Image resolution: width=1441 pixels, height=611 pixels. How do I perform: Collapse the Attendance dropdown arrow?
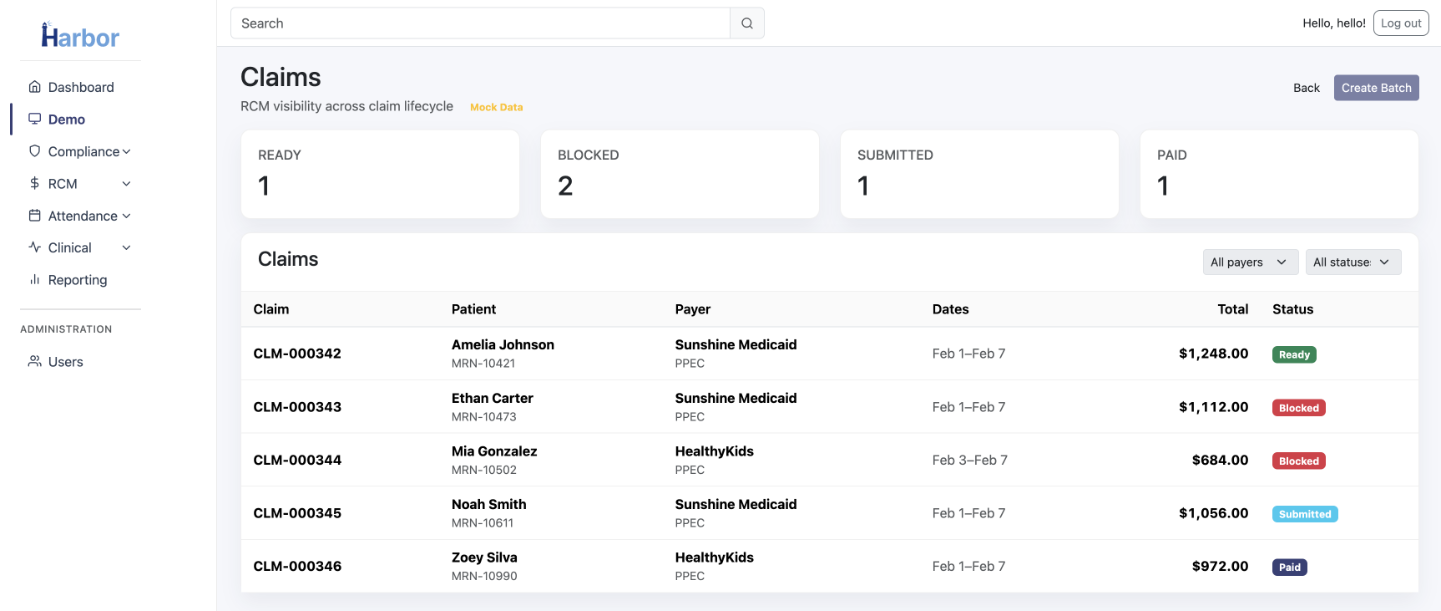(x=126, y=215)
